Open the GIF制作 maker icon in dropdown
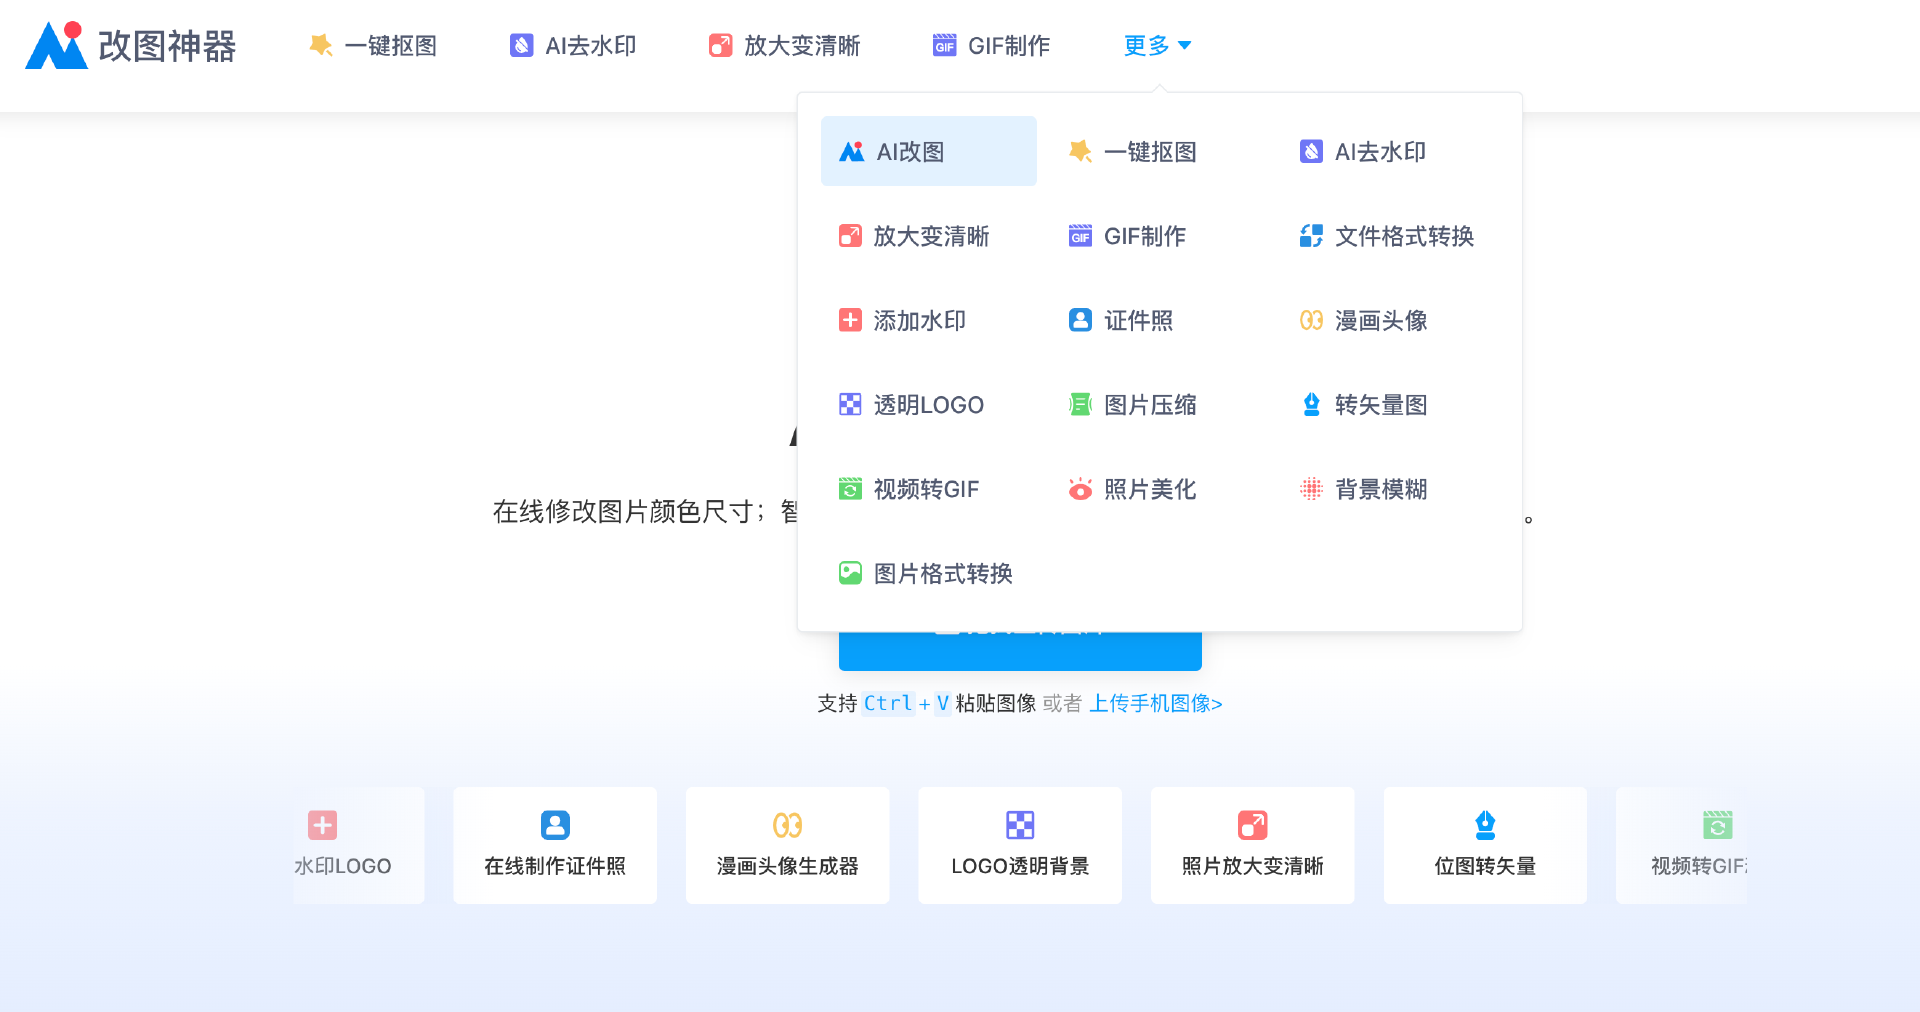The image size is (1920, 1012). click(x=1080, y=236)
